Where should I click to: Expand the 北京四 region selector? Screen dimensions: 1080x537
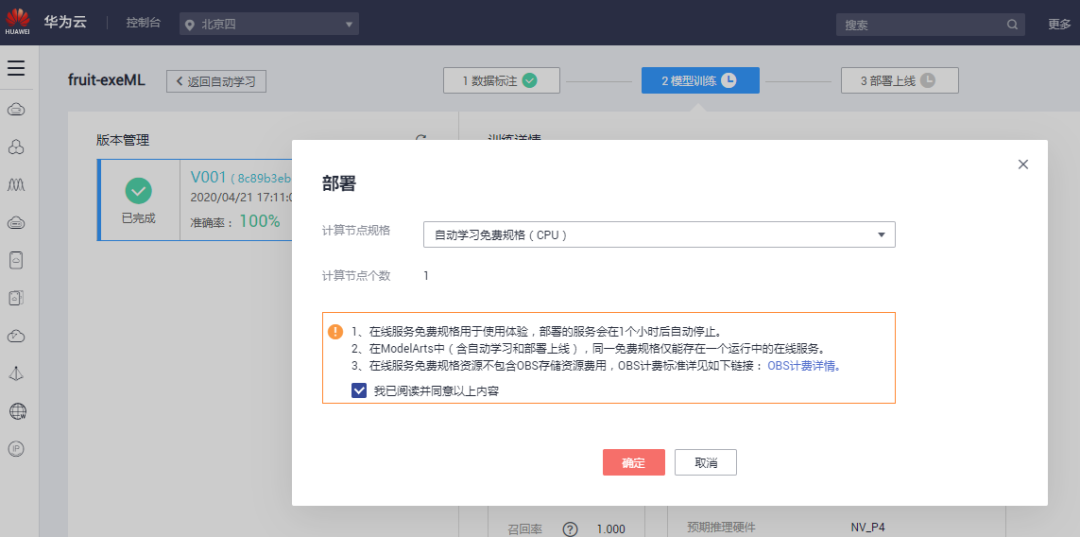[x=269, y=24]
